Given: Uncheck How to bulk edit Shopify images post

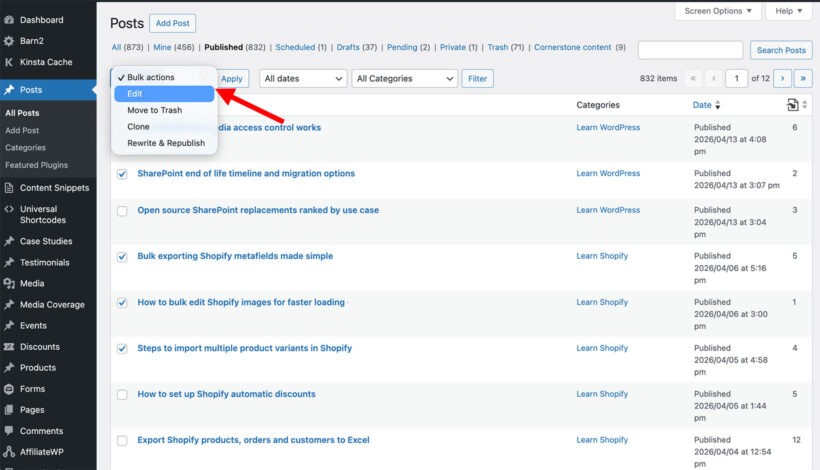Looking at the screenshot, I should point(122,303).
